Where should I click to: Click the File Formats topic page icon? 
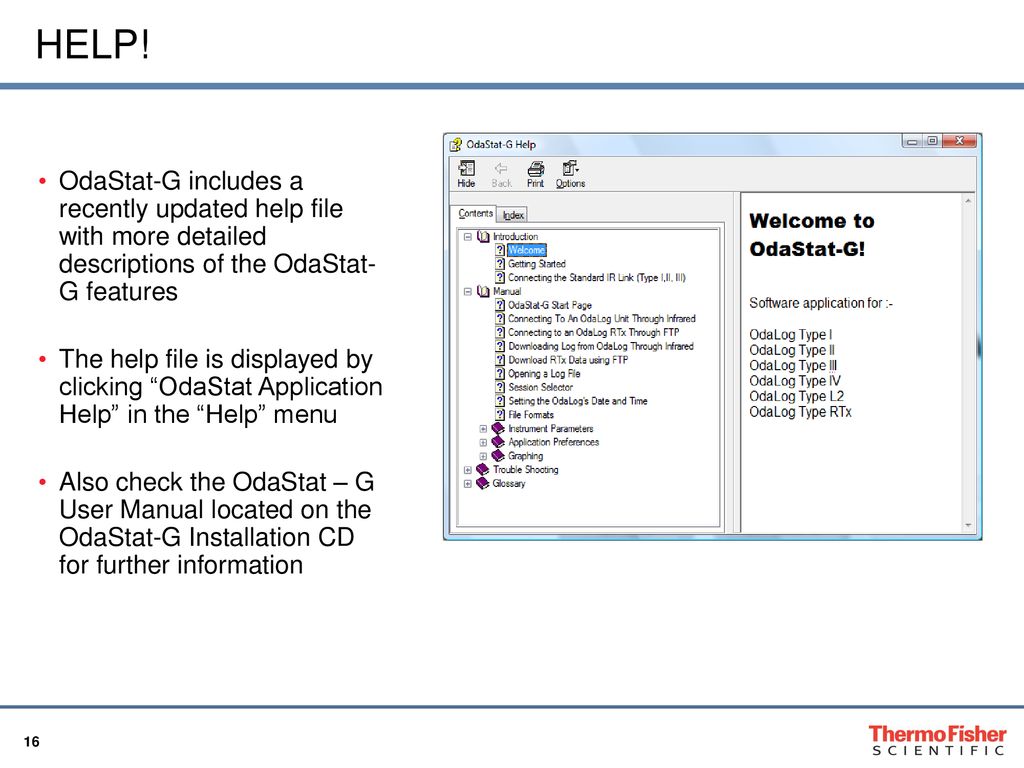[x=500, y=415]
